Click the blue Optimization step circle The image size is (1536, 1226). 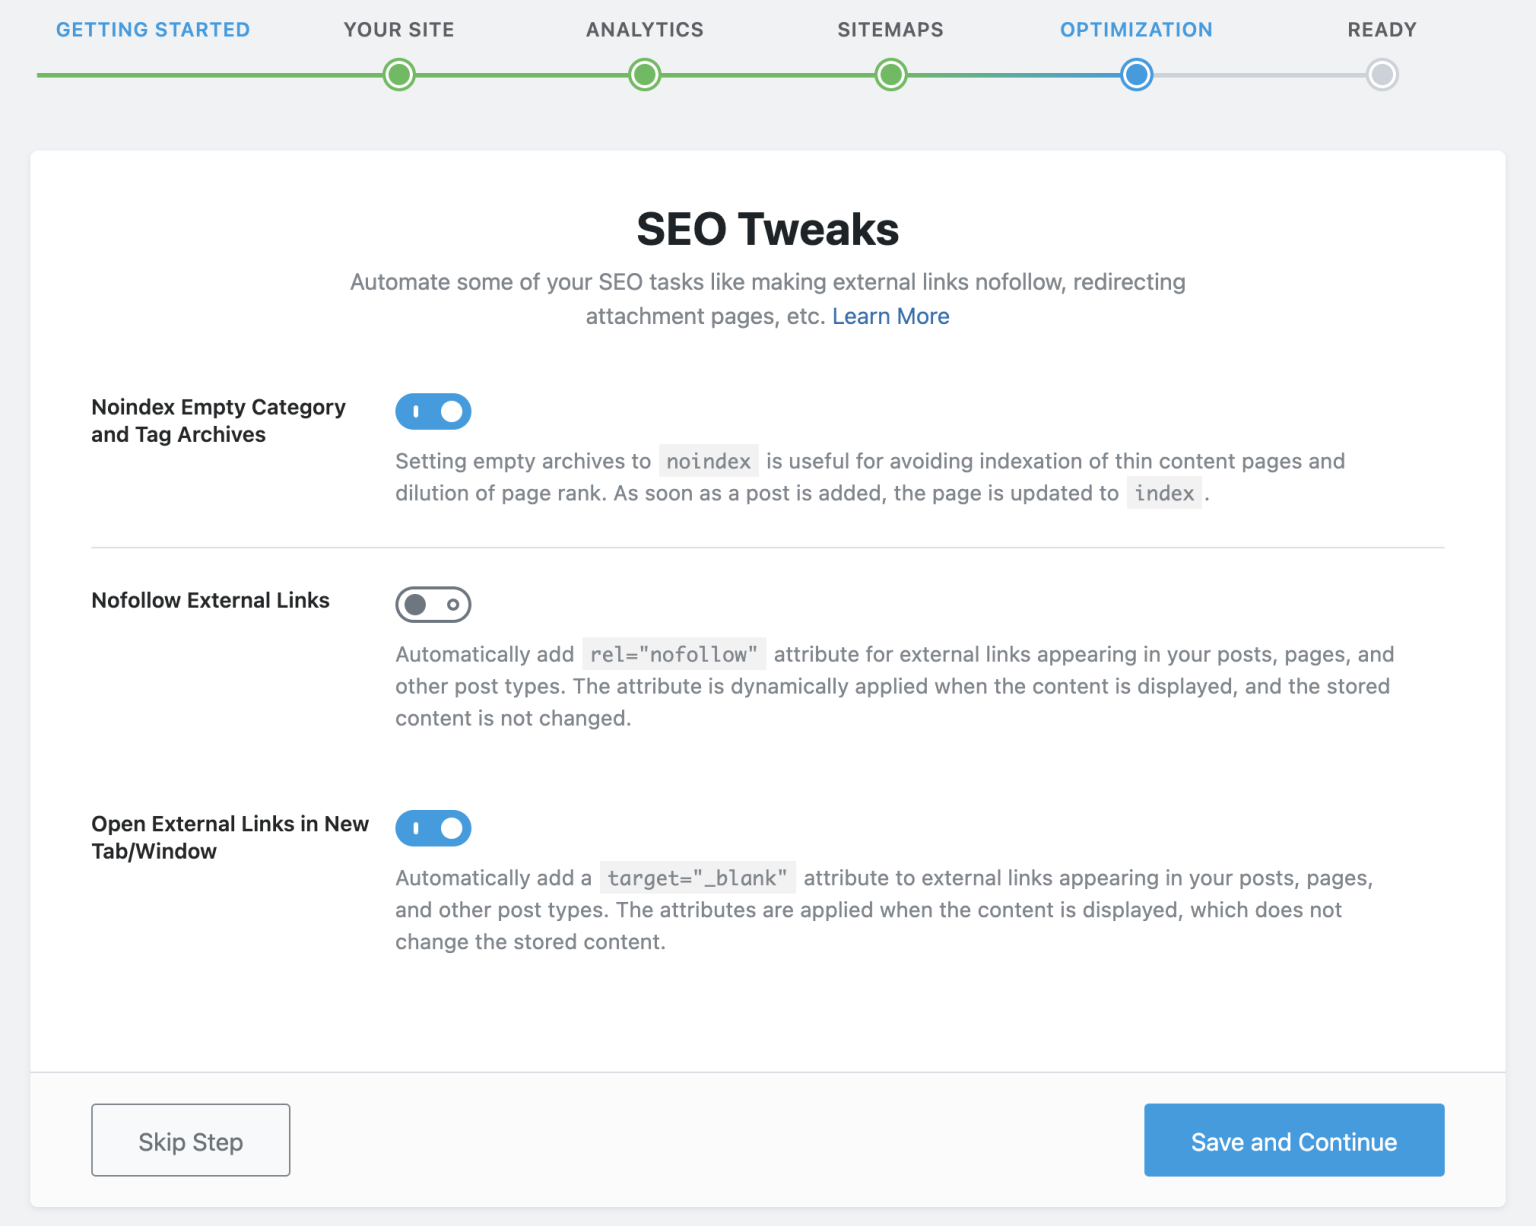tap(1136, 75)
